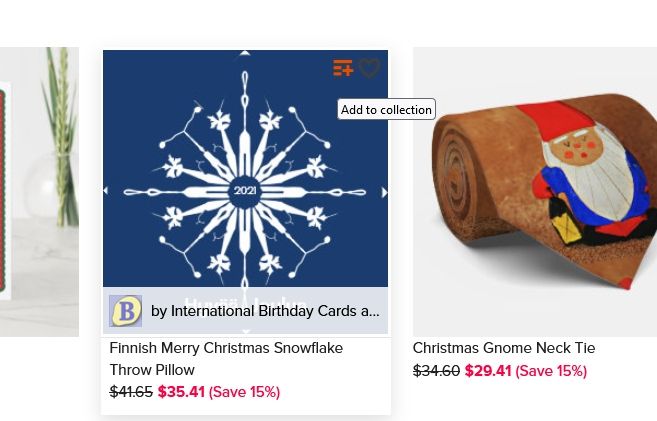This screenshot has height=421, width=657.
Task: Click the crossed-out $41.65 price
Action: tap(131, 392)
